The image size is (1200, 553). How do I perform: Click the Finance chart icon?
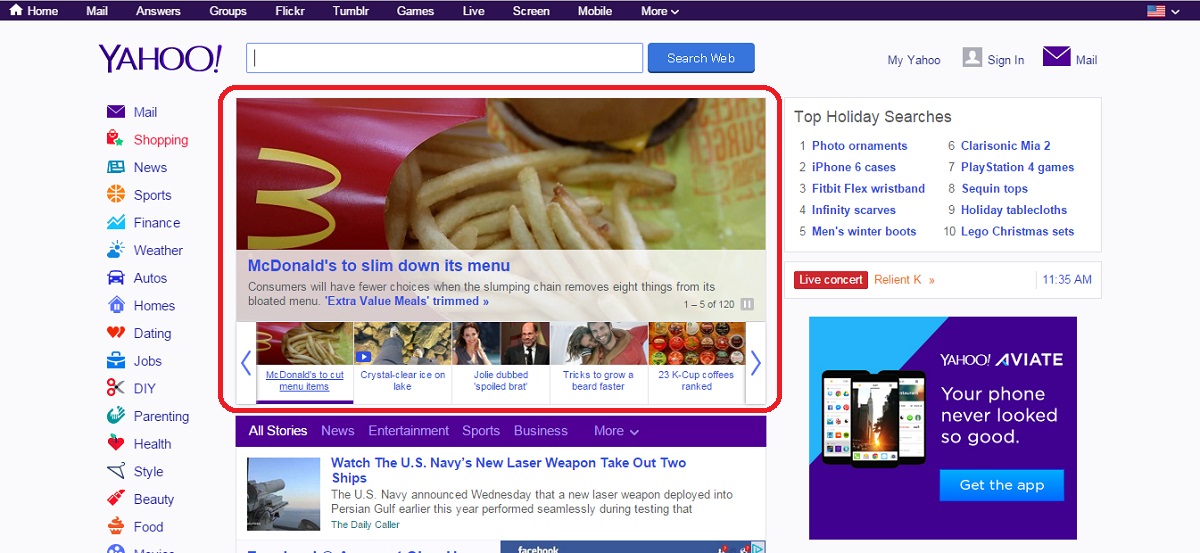(x=115, y=223)
